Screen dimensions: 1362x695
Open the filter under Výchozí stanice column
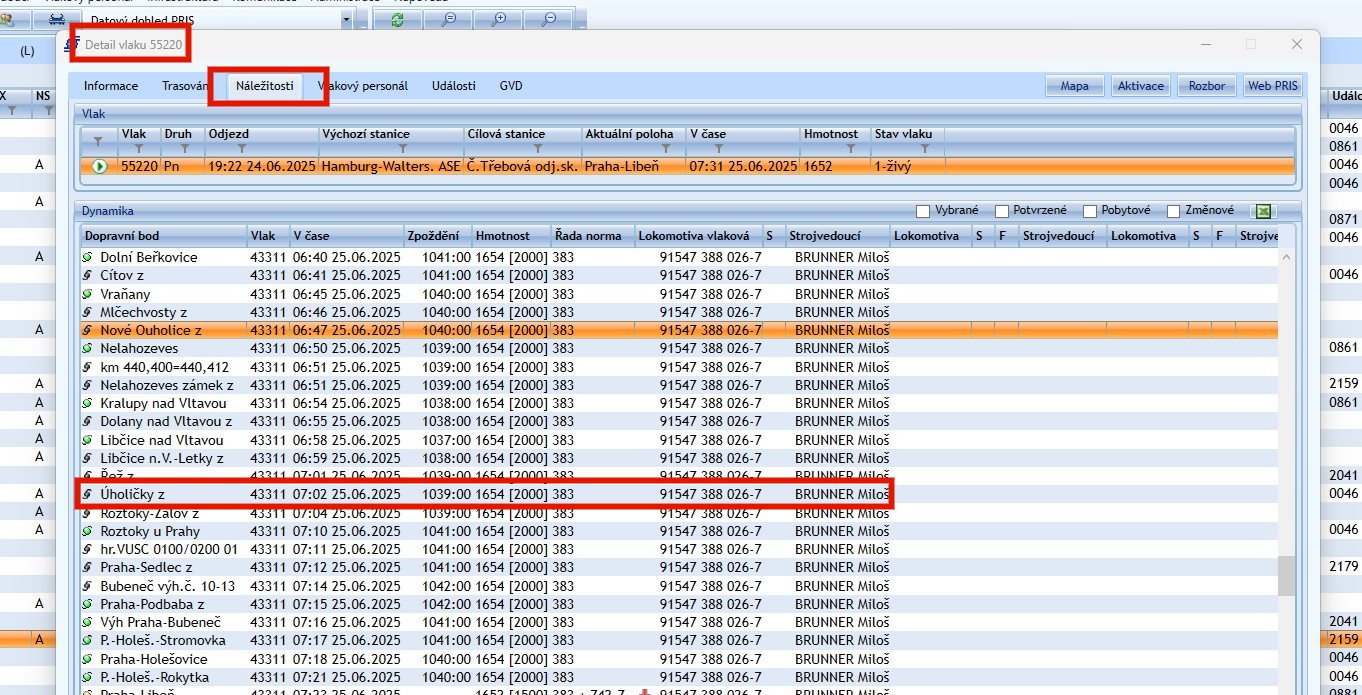403,148
